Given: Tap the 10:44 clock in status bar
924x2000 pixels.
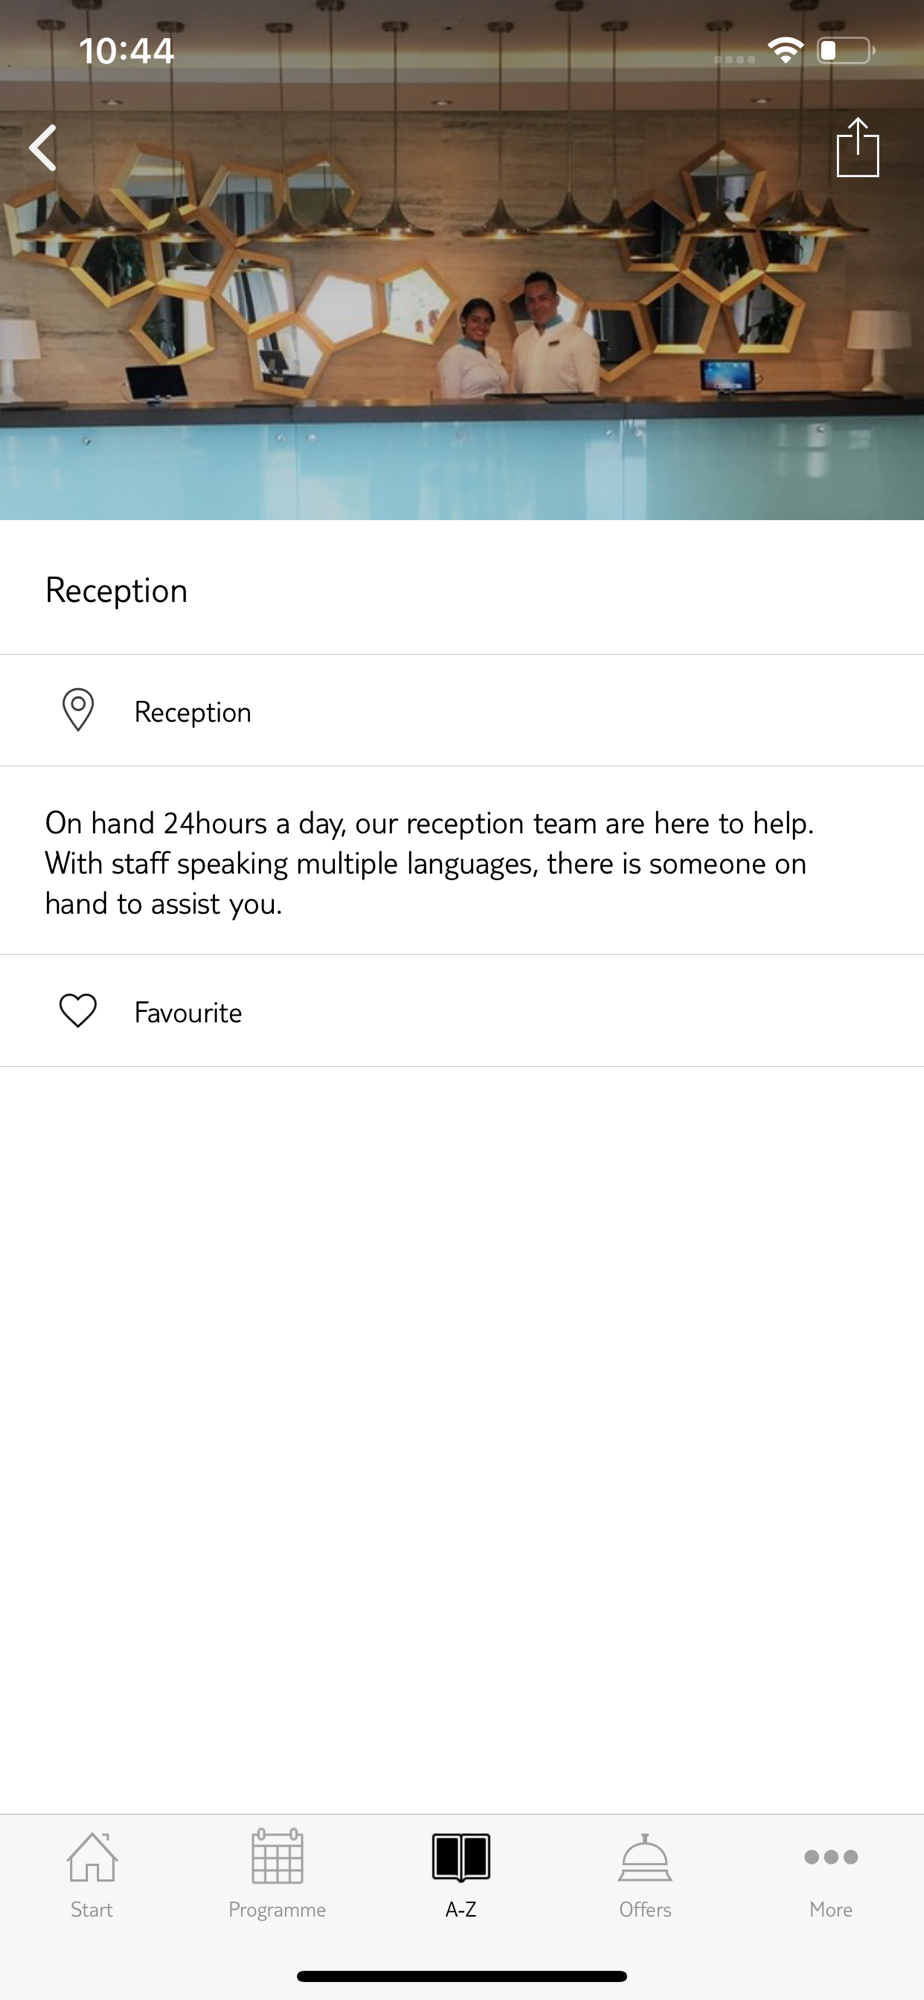Looking at the screenshot, I should pyautogui.click(x=126, y=51).
